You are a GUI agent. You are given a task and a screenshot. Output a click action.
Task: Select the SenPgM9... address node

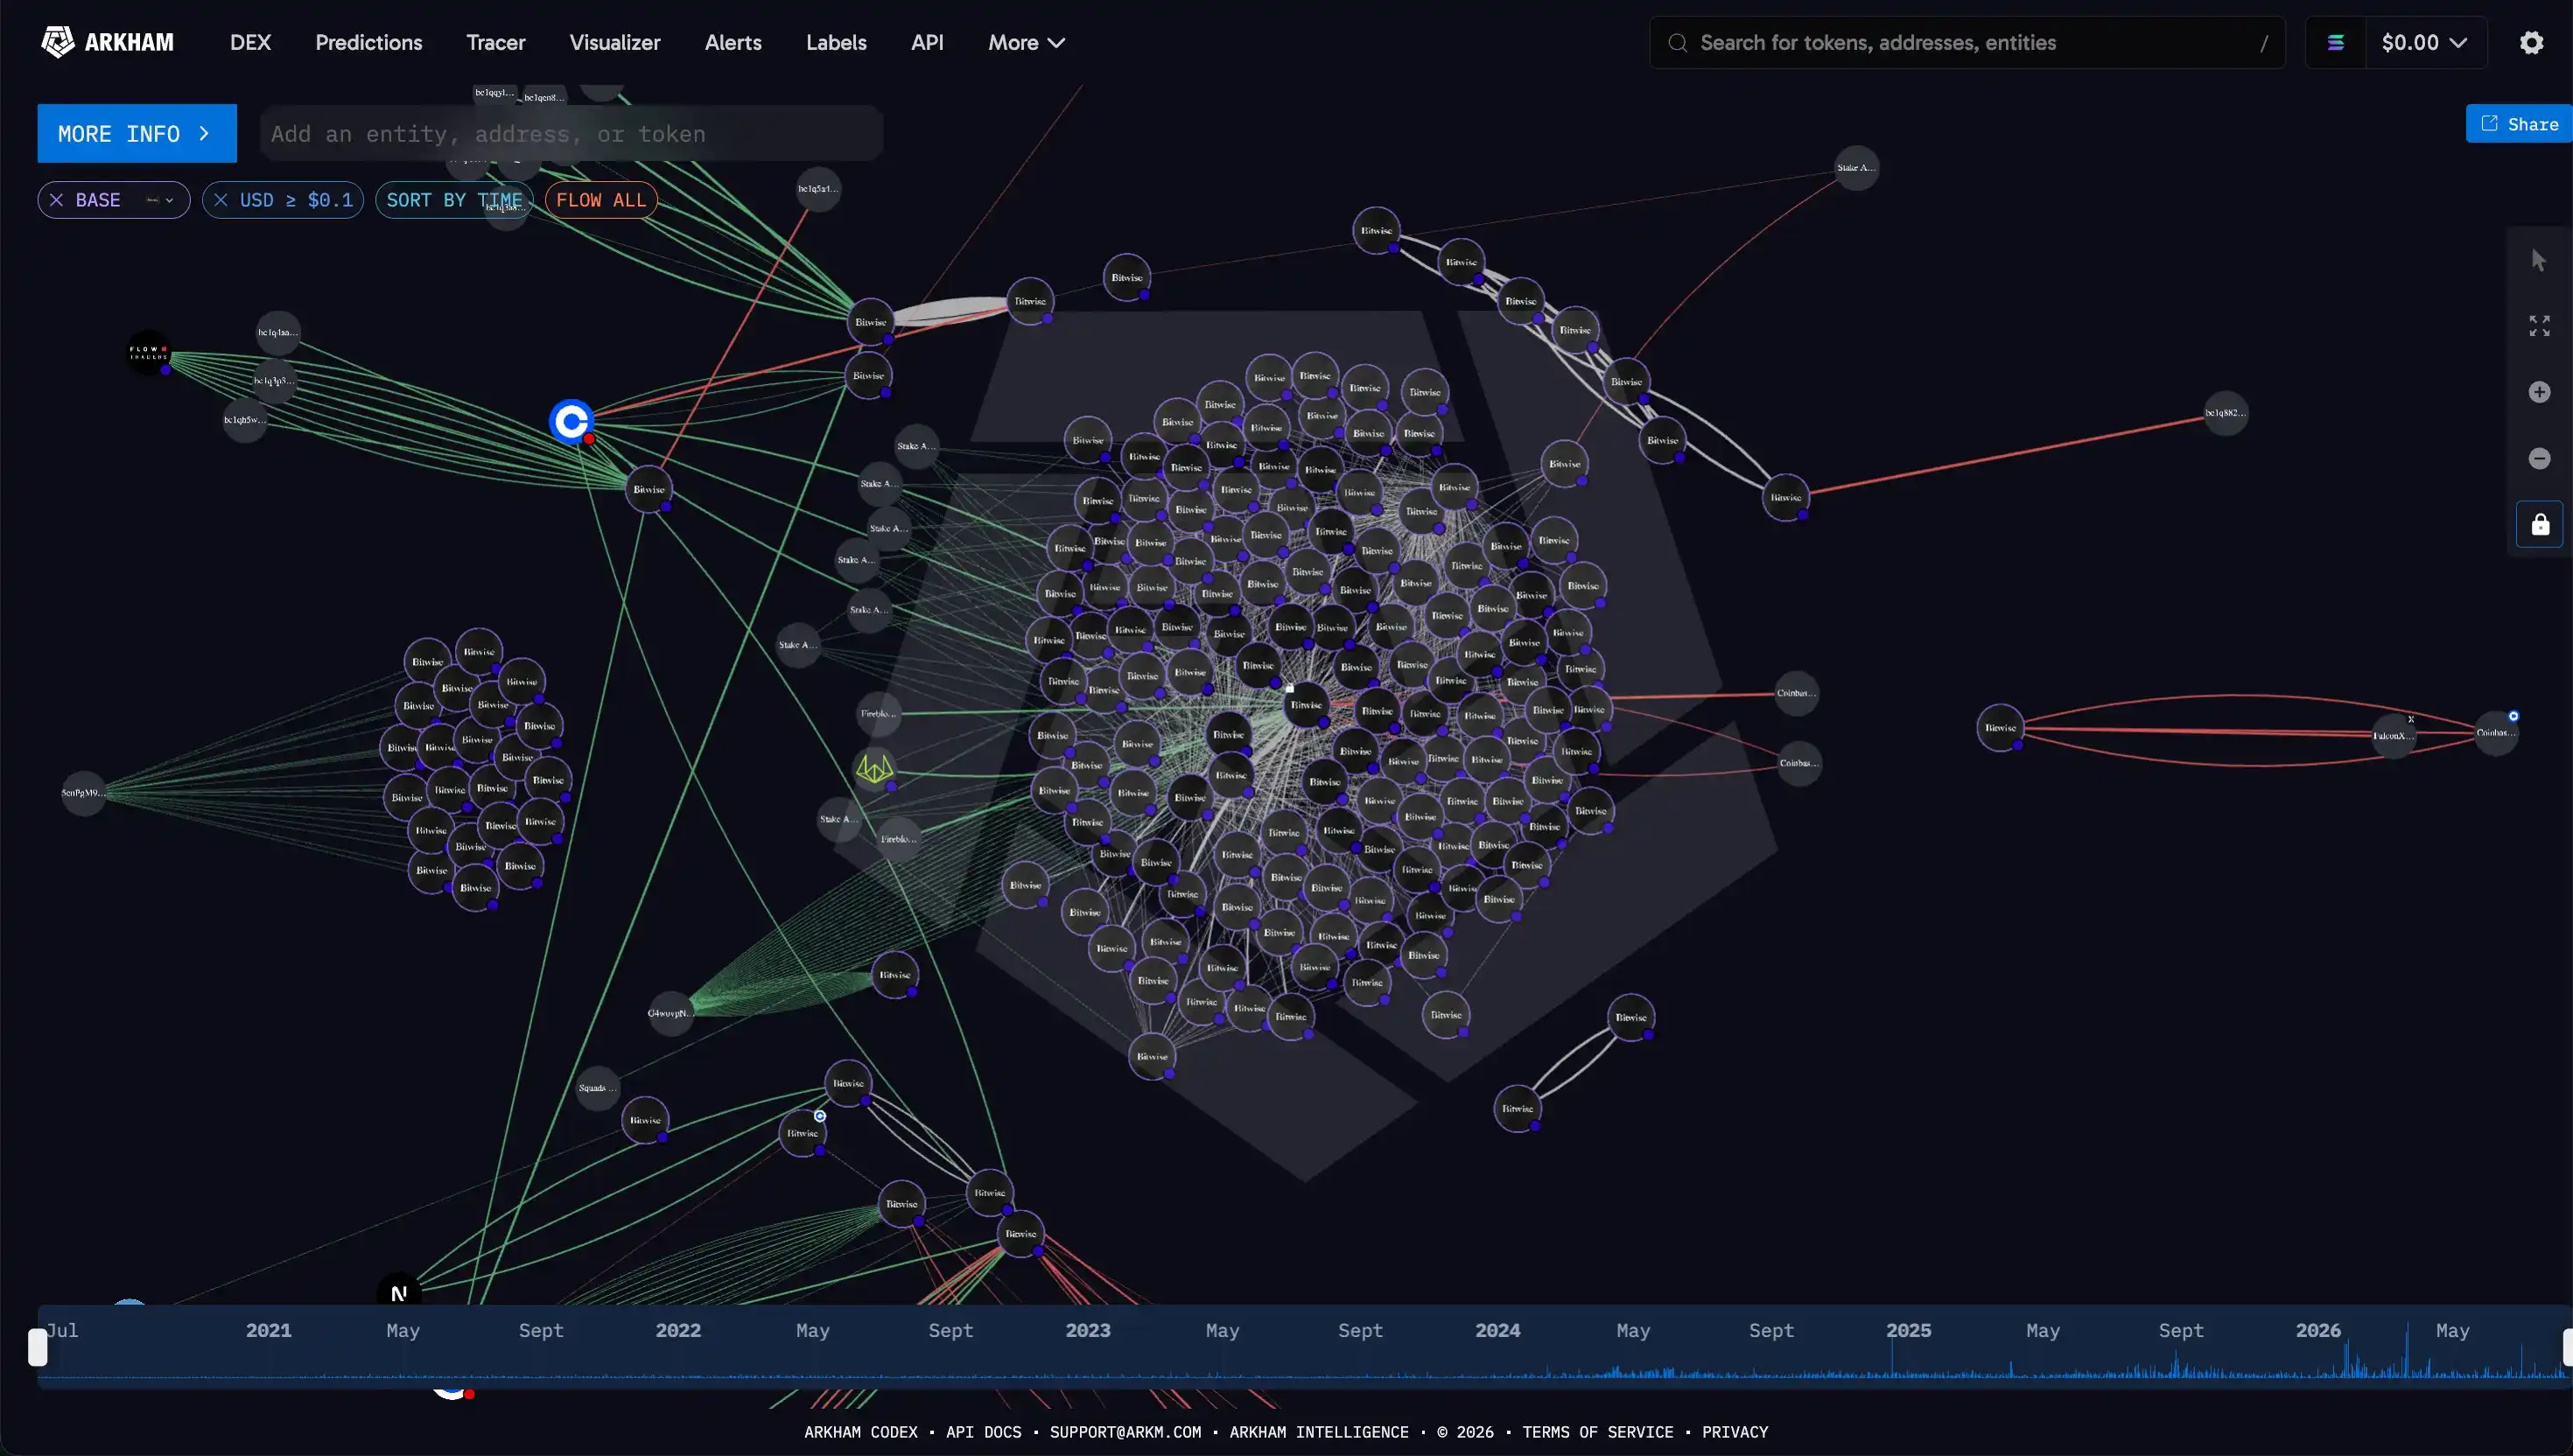(83, 793)
